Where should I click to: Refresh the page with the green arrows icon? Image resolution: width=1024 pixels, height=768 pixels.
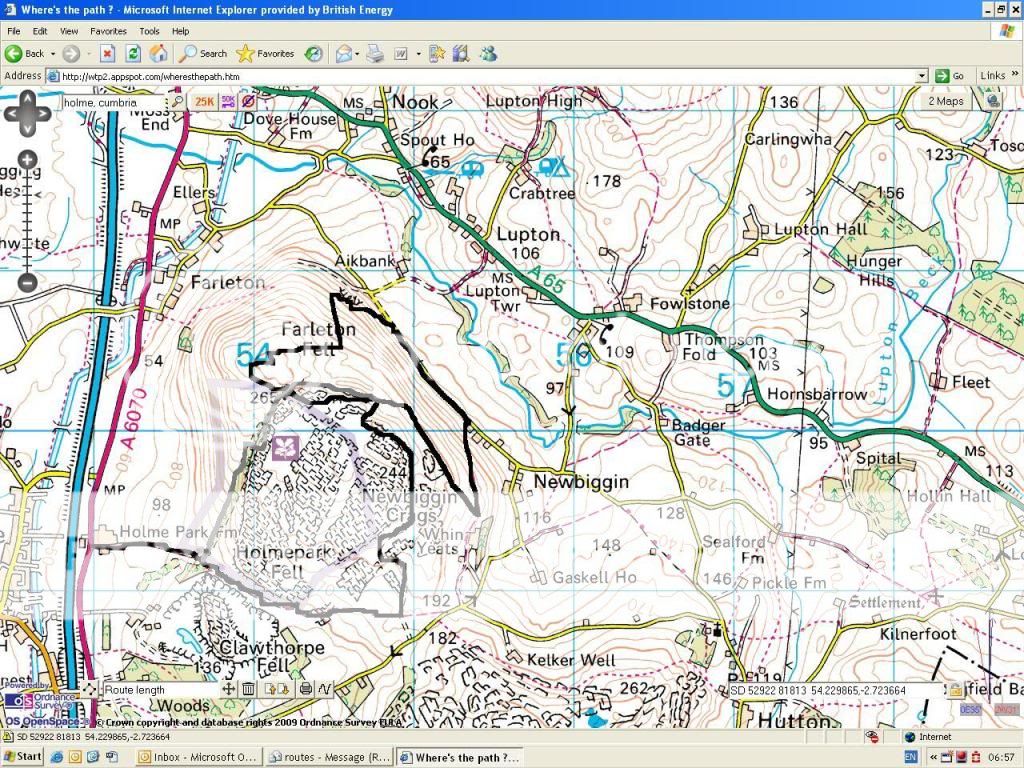pyautogui.click(x=133, y=54)
